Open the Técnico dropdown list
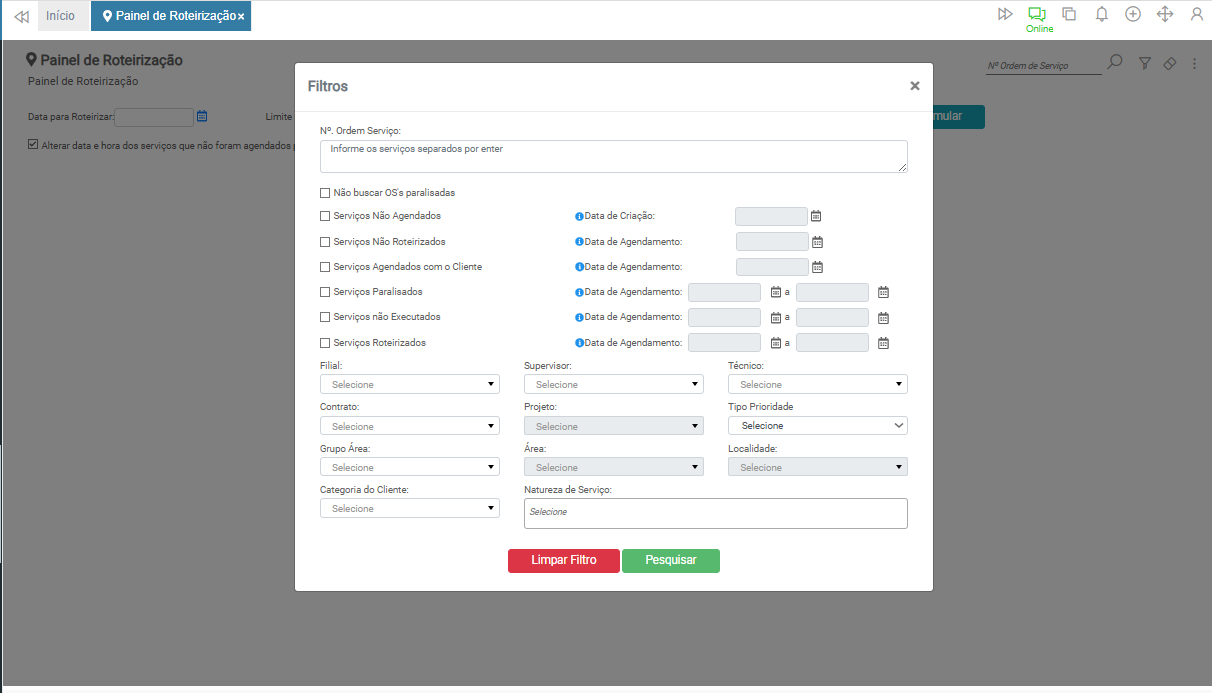This screenshot has height=693, width=1212. (817, 384)
